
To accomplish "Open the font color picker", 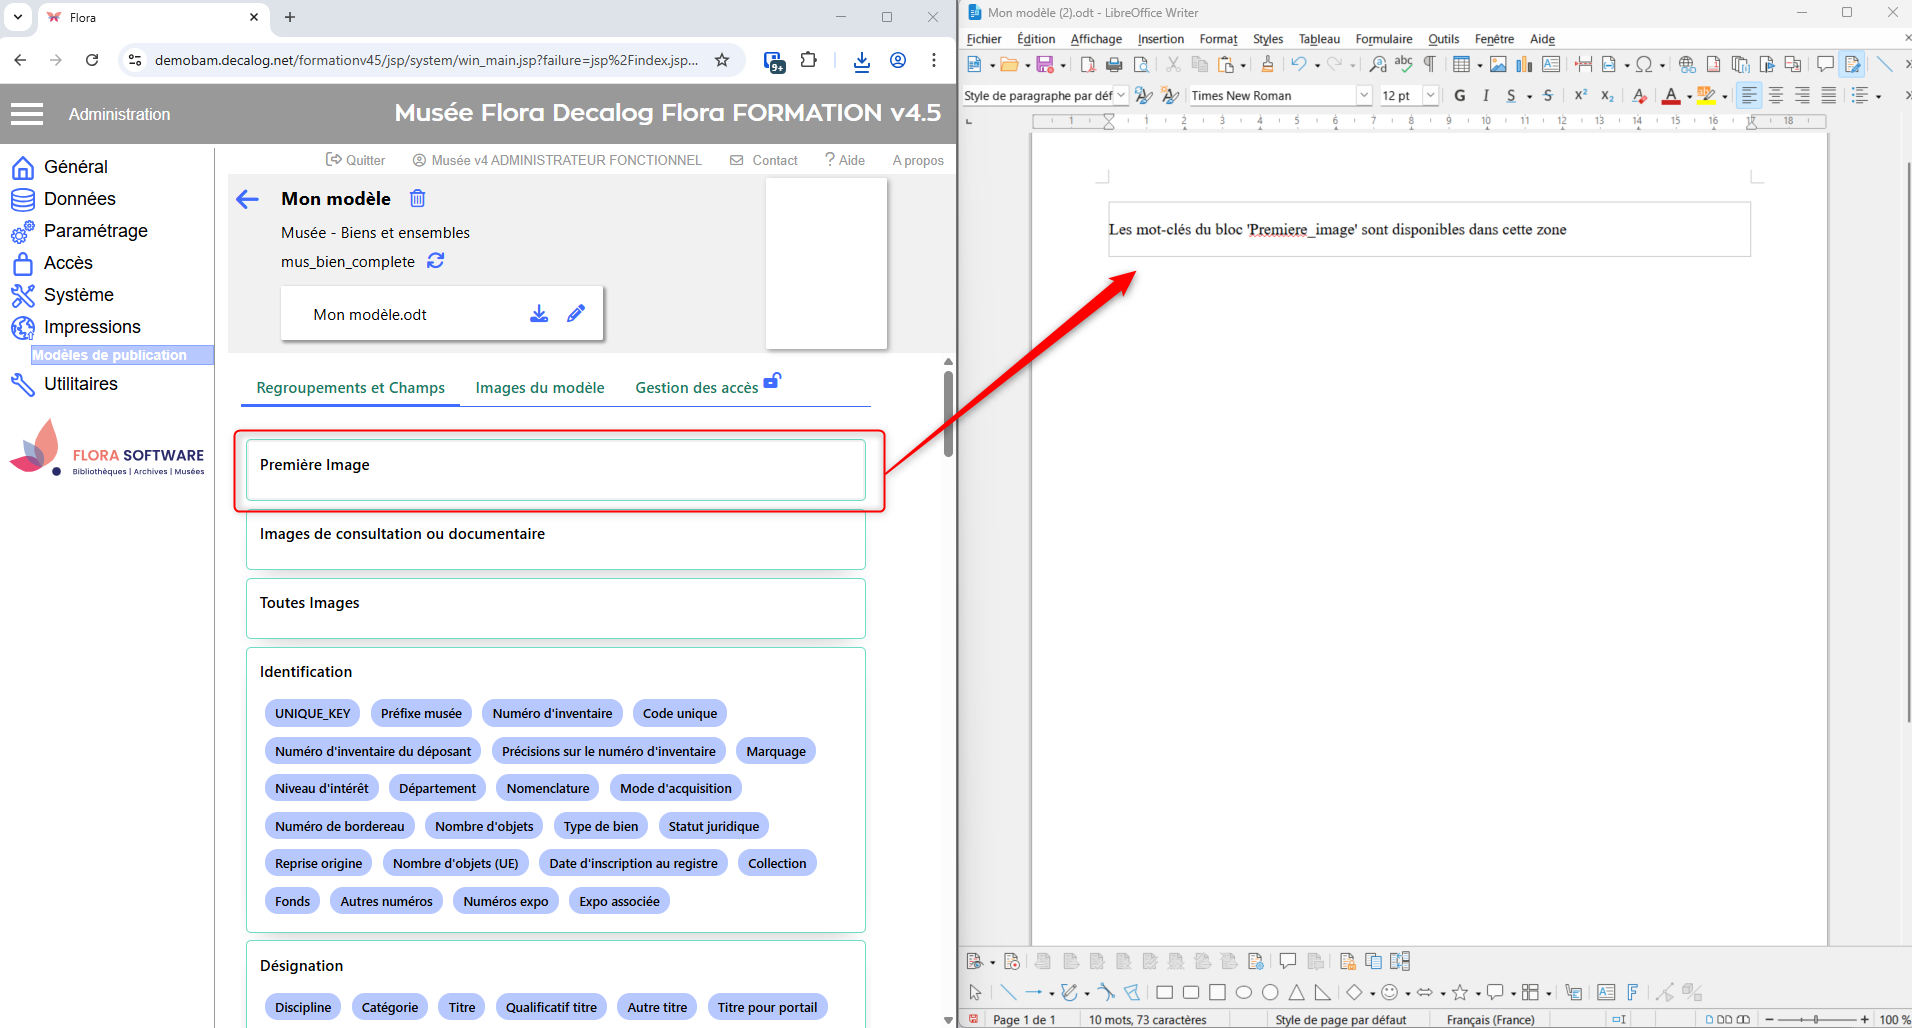I will click(1689, 97).
